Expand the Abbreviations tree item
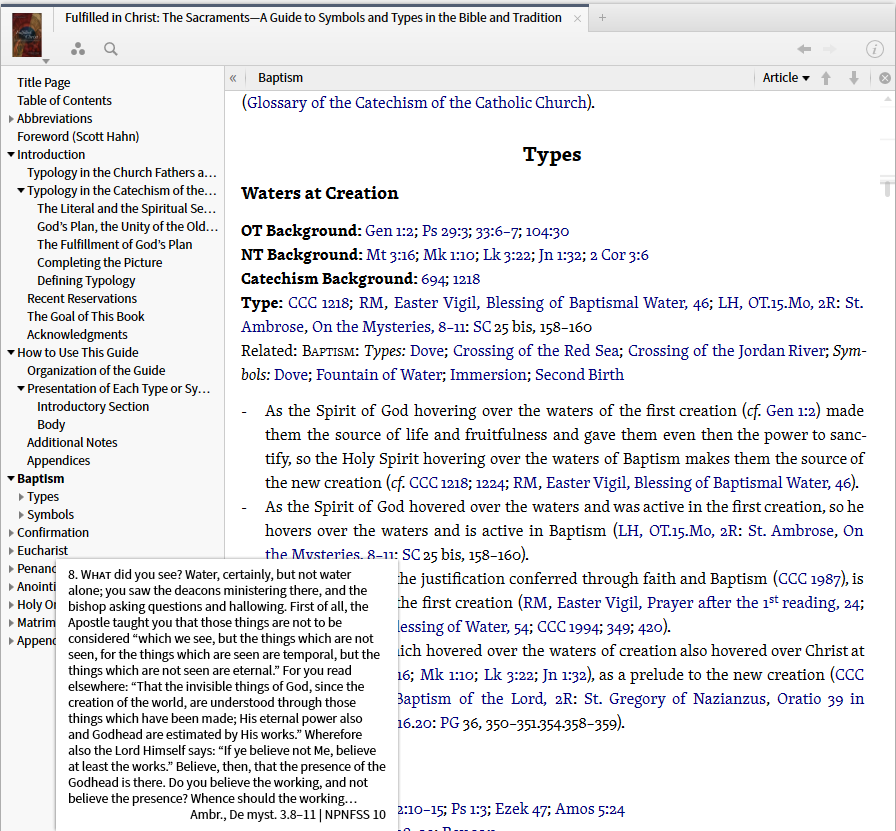The image size is (896, 831). click(11, 119)
